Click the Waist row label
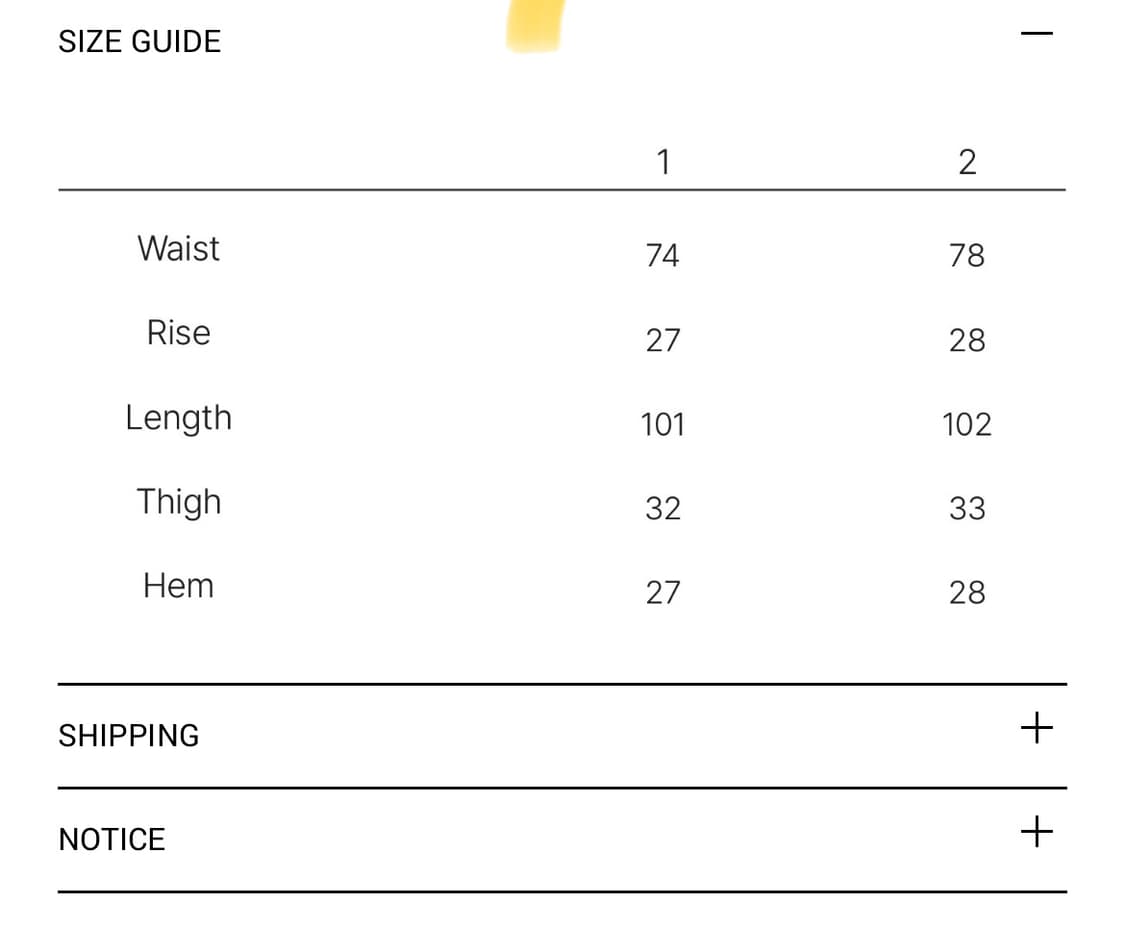 click(178, 248)
